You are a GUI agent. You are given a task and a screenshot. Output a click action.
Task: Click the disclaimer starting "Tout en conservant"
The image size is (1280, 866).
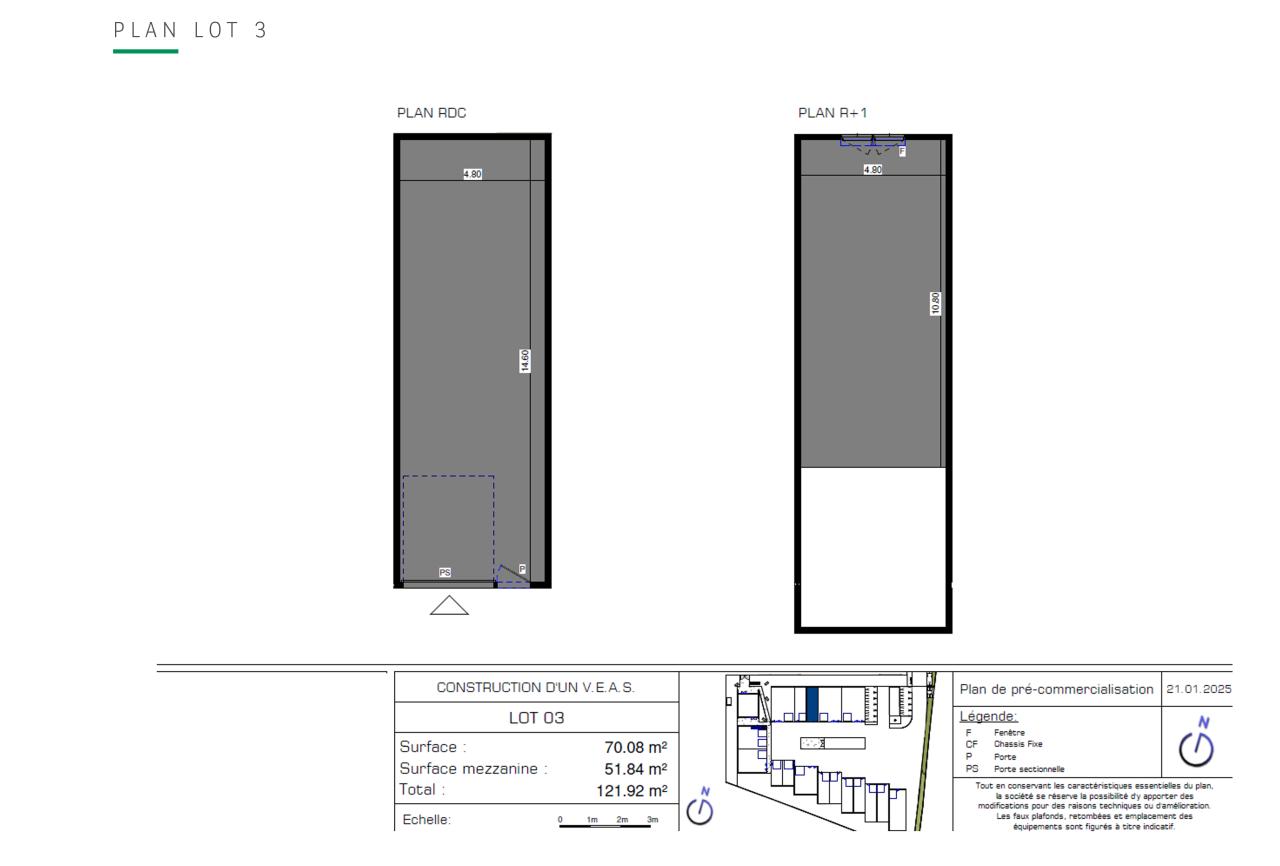(x=1094, y=806)
